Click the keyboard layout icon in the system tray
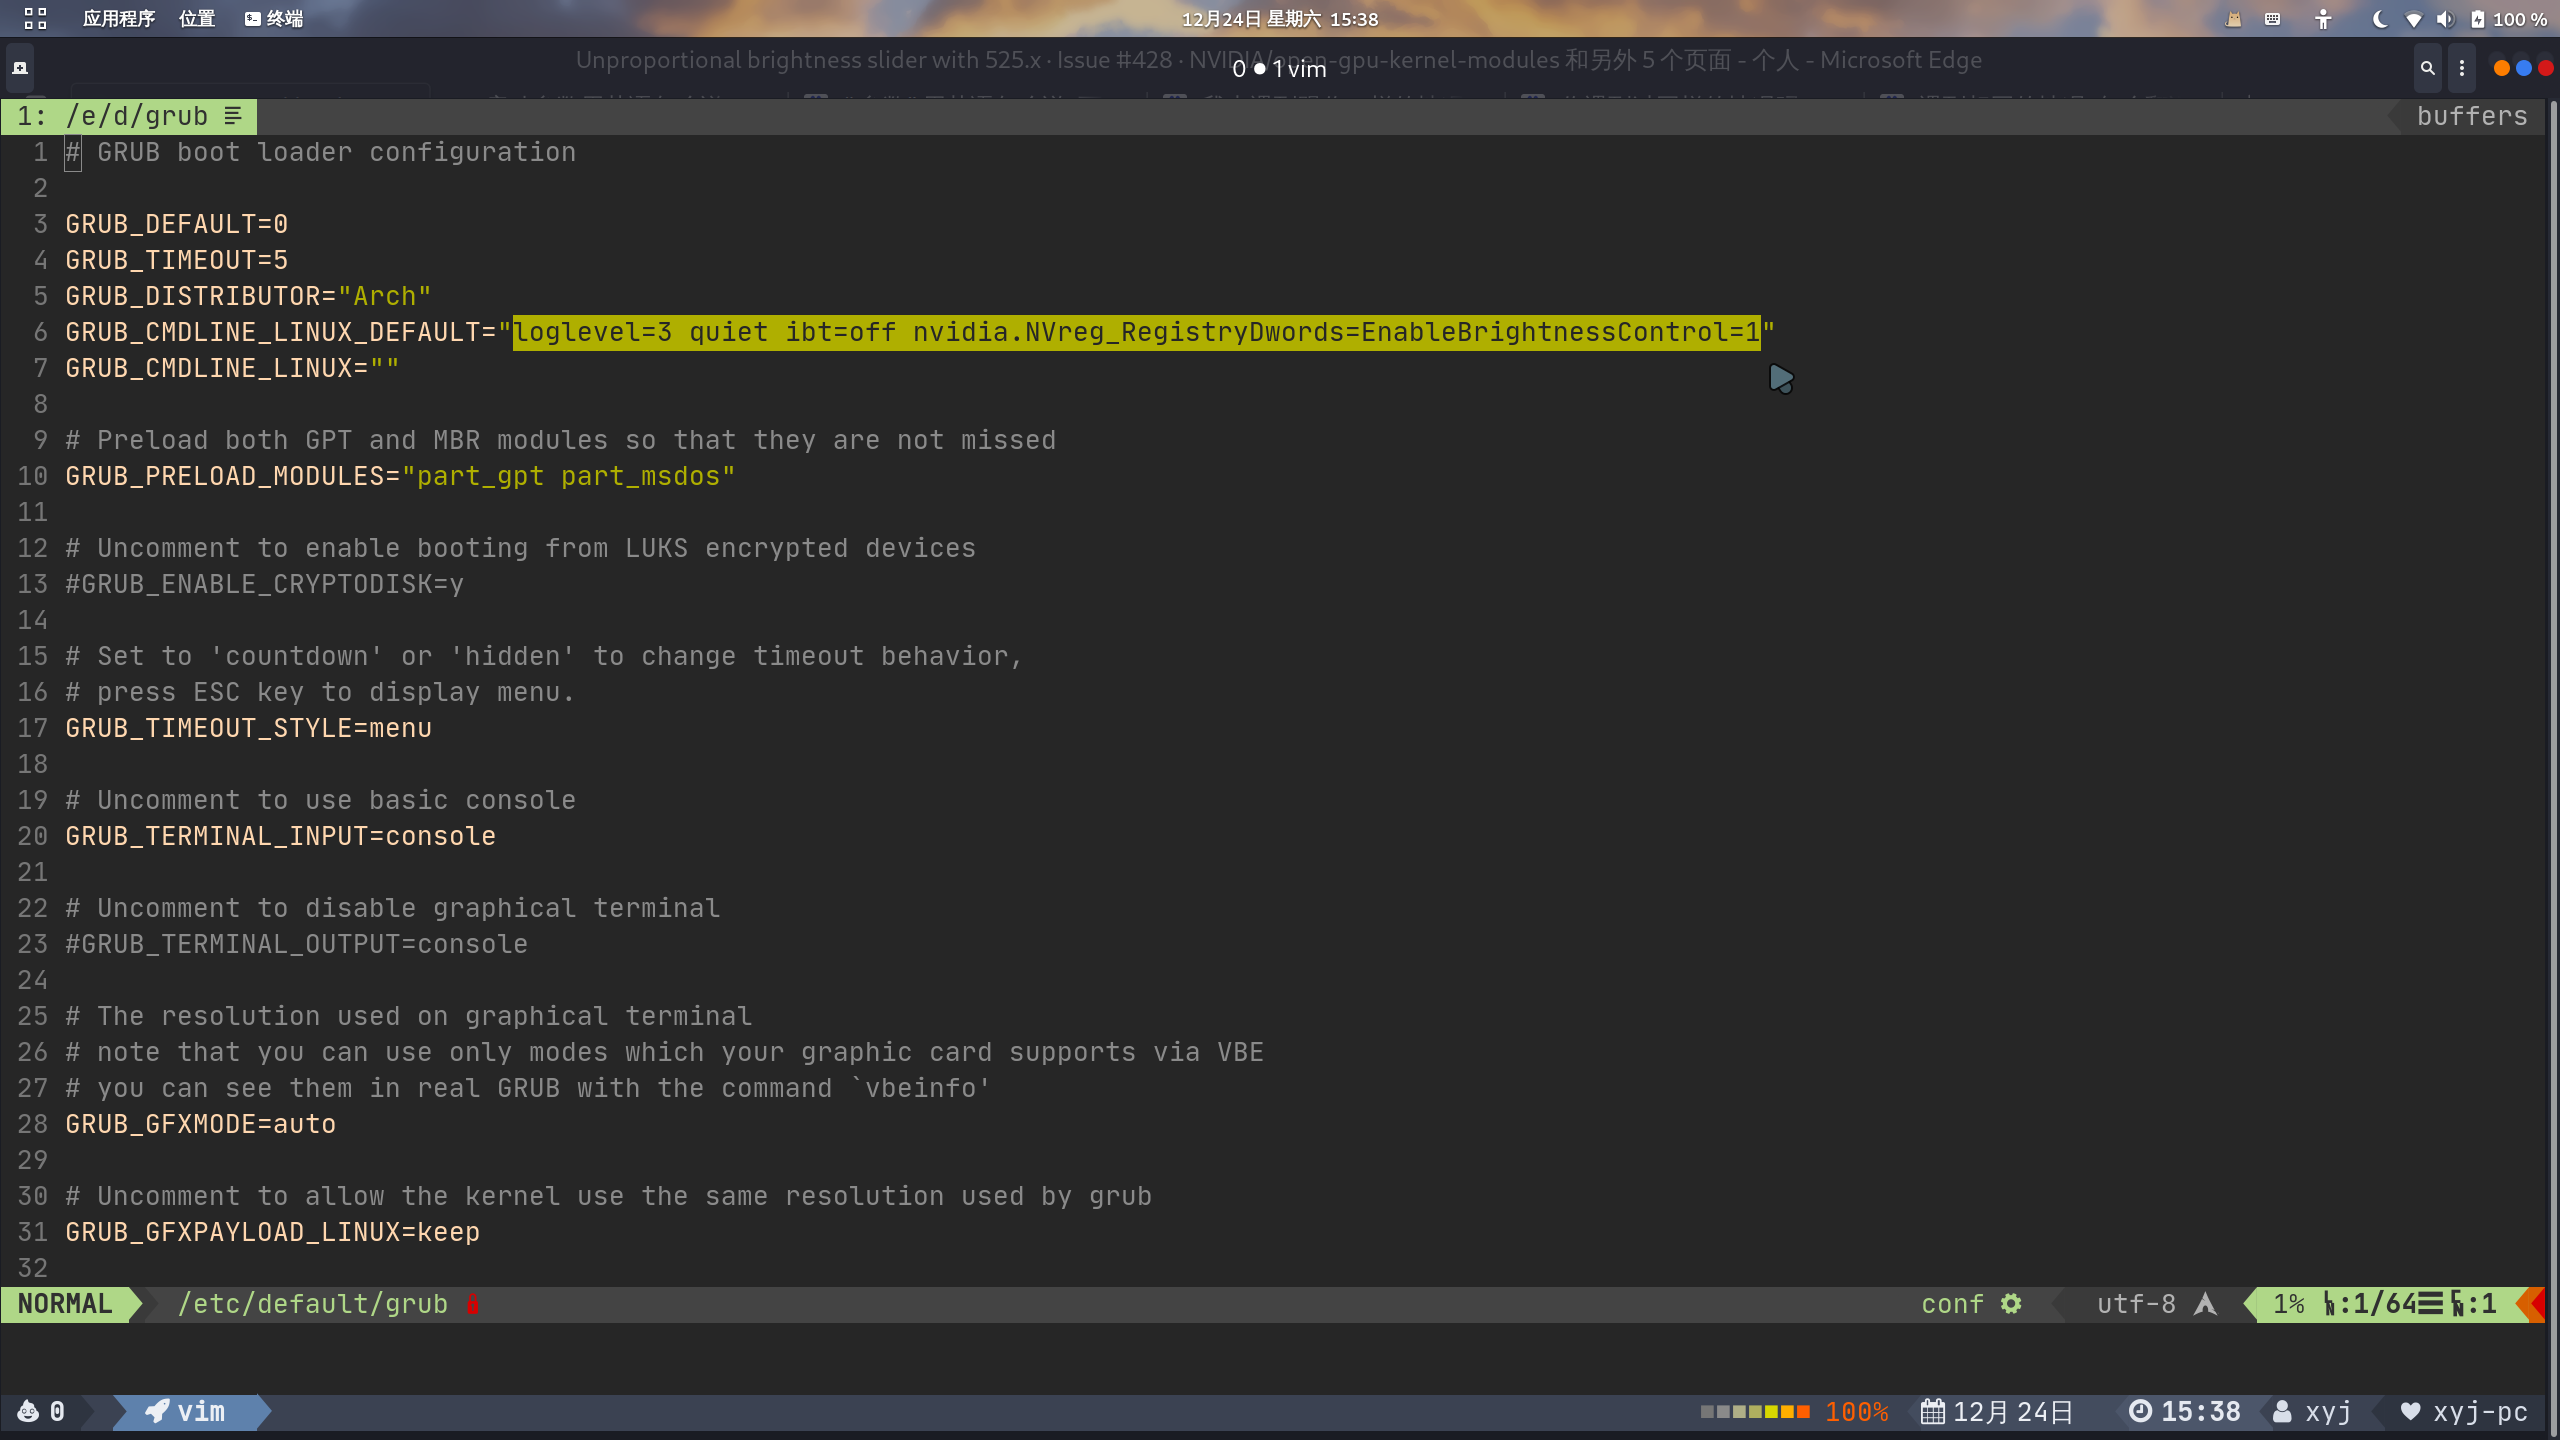The width and height of the screenshot is (2560, 1440). click(x=2272, y=19)
